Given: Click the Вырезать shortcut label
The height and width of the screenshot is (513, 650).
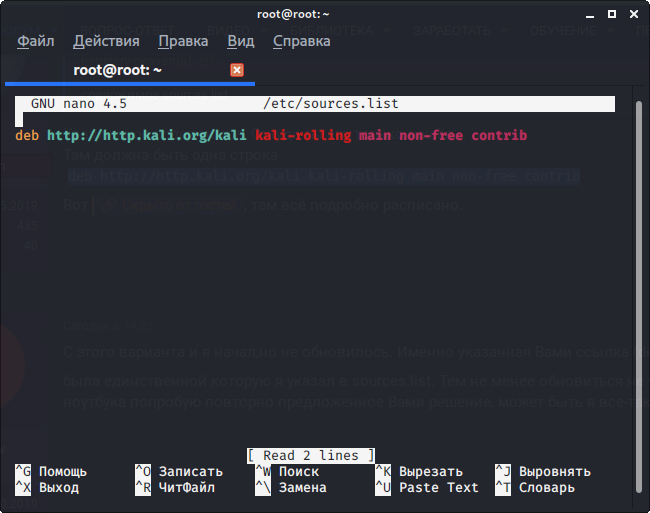Looking at the screenshot, I should click(x=430, y=471).
